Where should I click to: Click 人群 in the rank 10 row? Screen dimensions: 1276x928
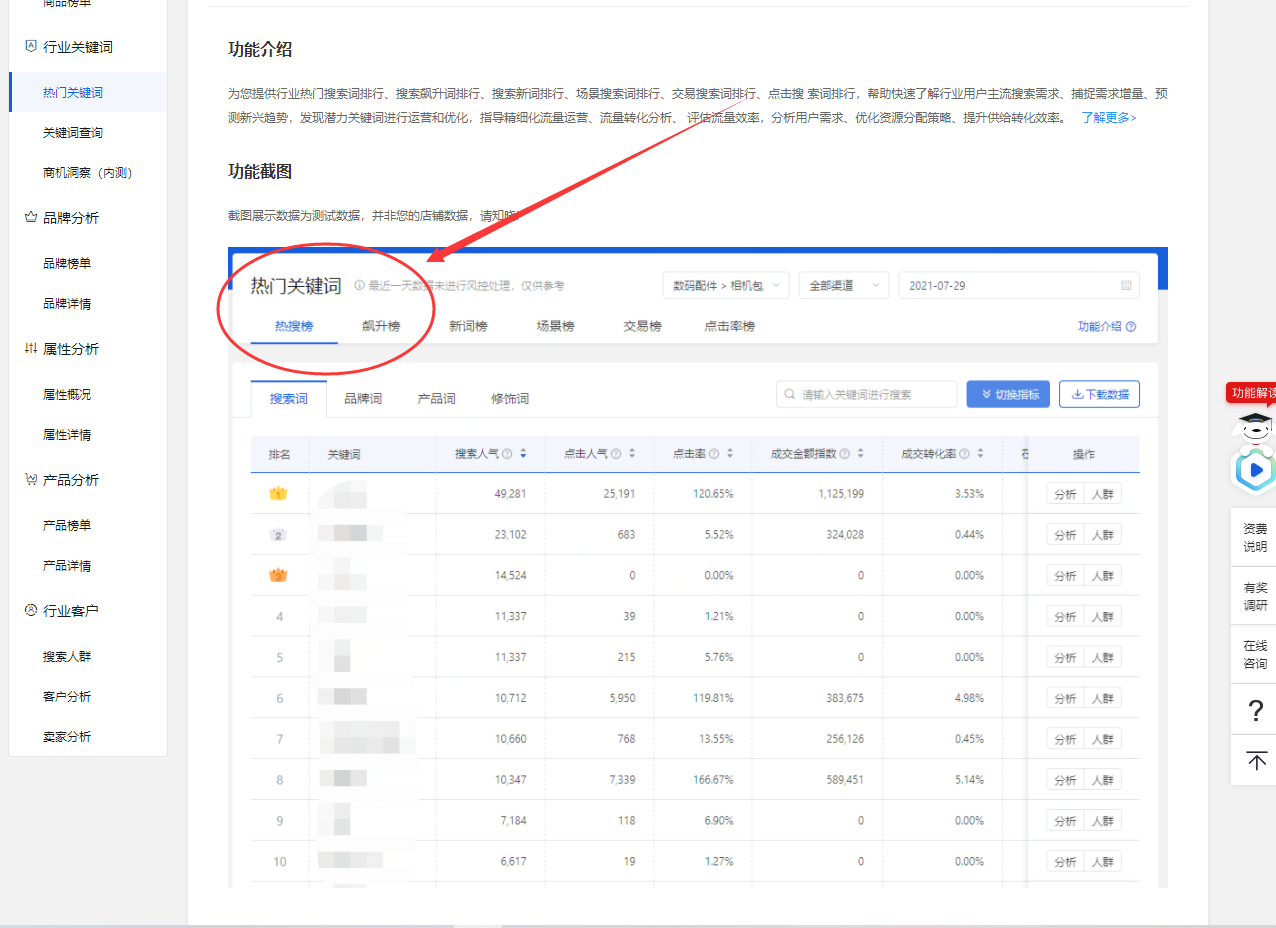tap(1102, 861)
